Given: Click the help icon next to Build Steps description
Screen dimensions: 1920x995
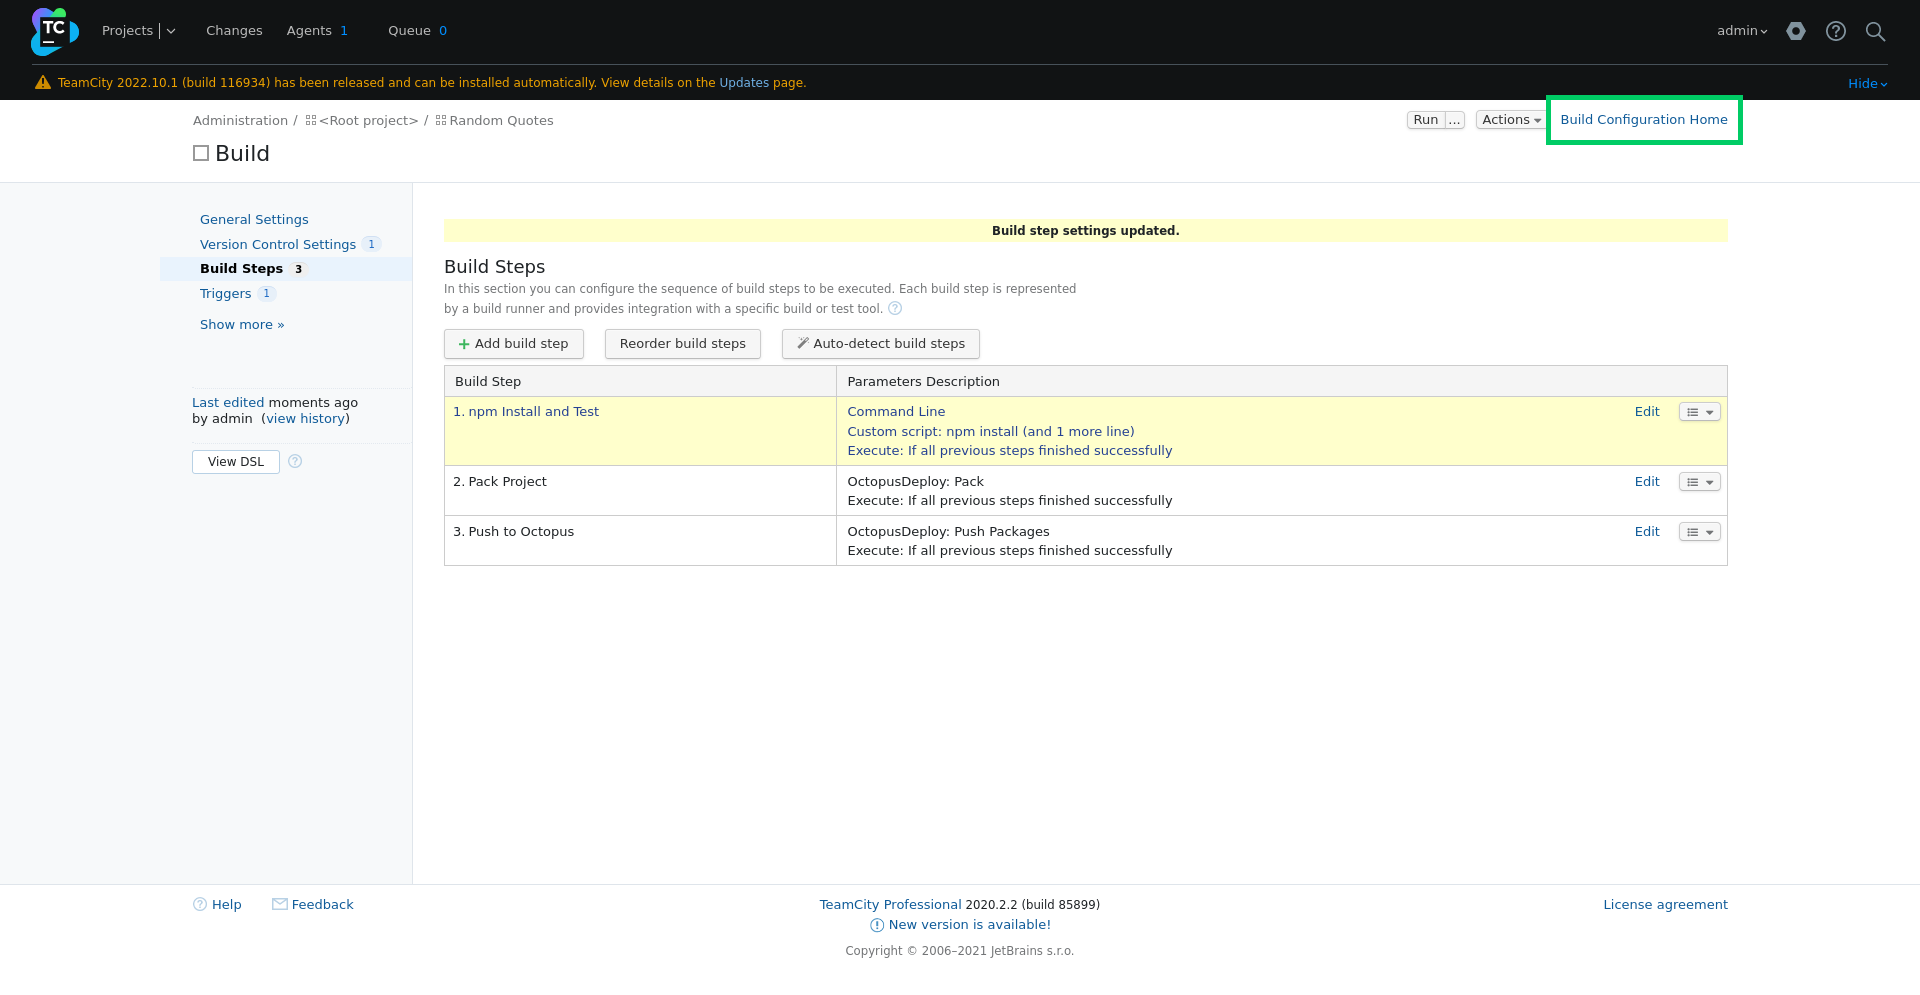Looking at the screenshot, I should click(895, 309).
